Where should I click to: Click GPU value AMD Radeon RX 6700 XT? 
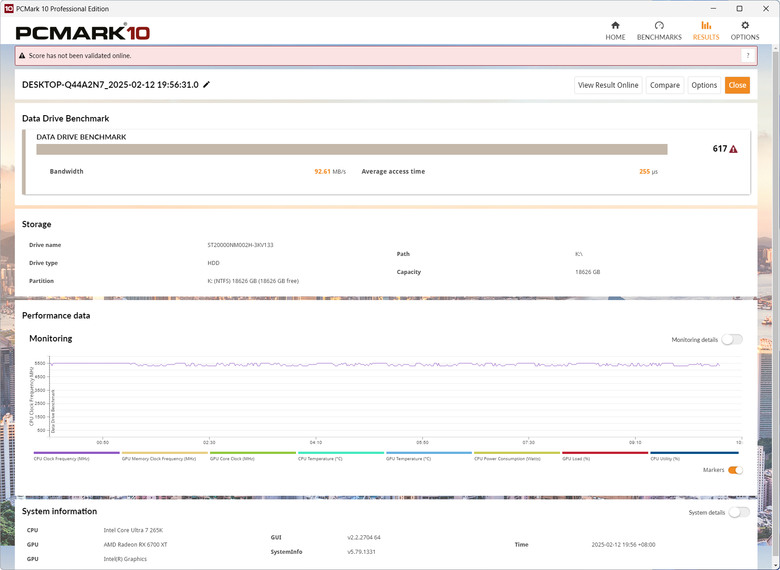coord(135,545)
